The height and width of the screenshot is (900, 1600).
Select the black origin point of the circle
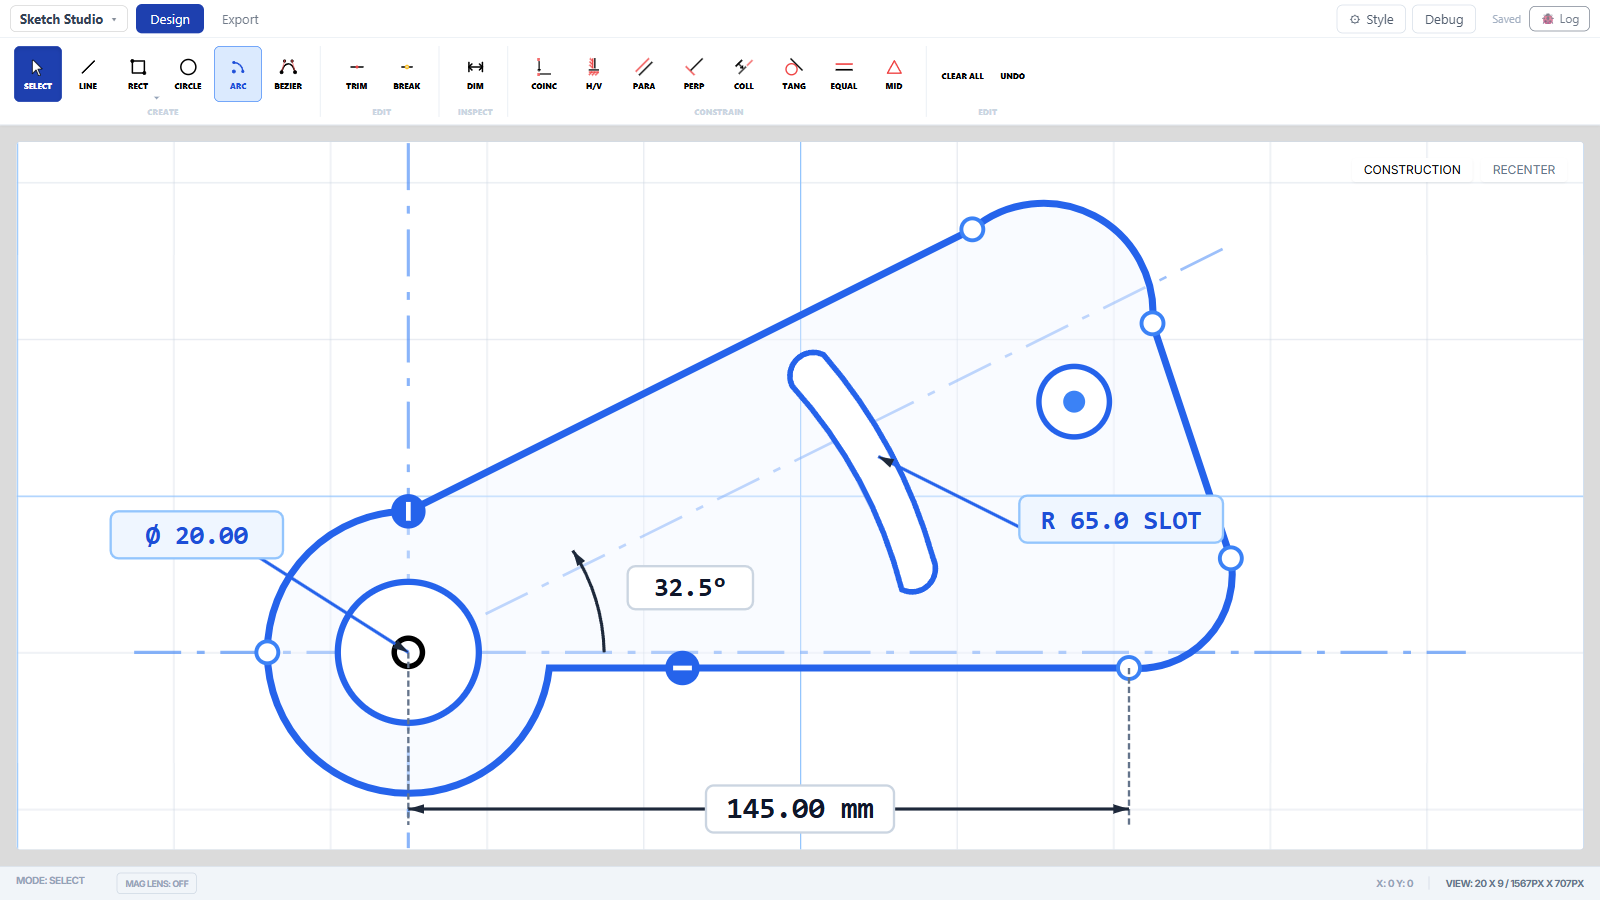tap(408, 652)
